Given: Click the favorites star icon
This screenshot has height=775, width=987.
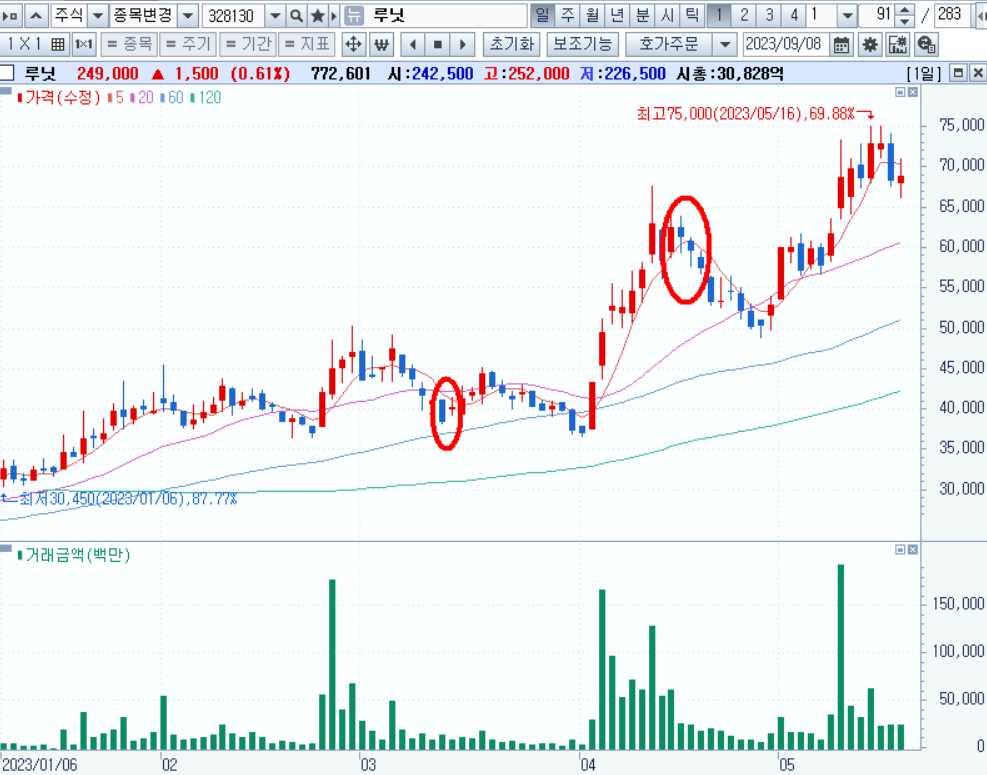Looking at the screenshot, I should point(318,15).
